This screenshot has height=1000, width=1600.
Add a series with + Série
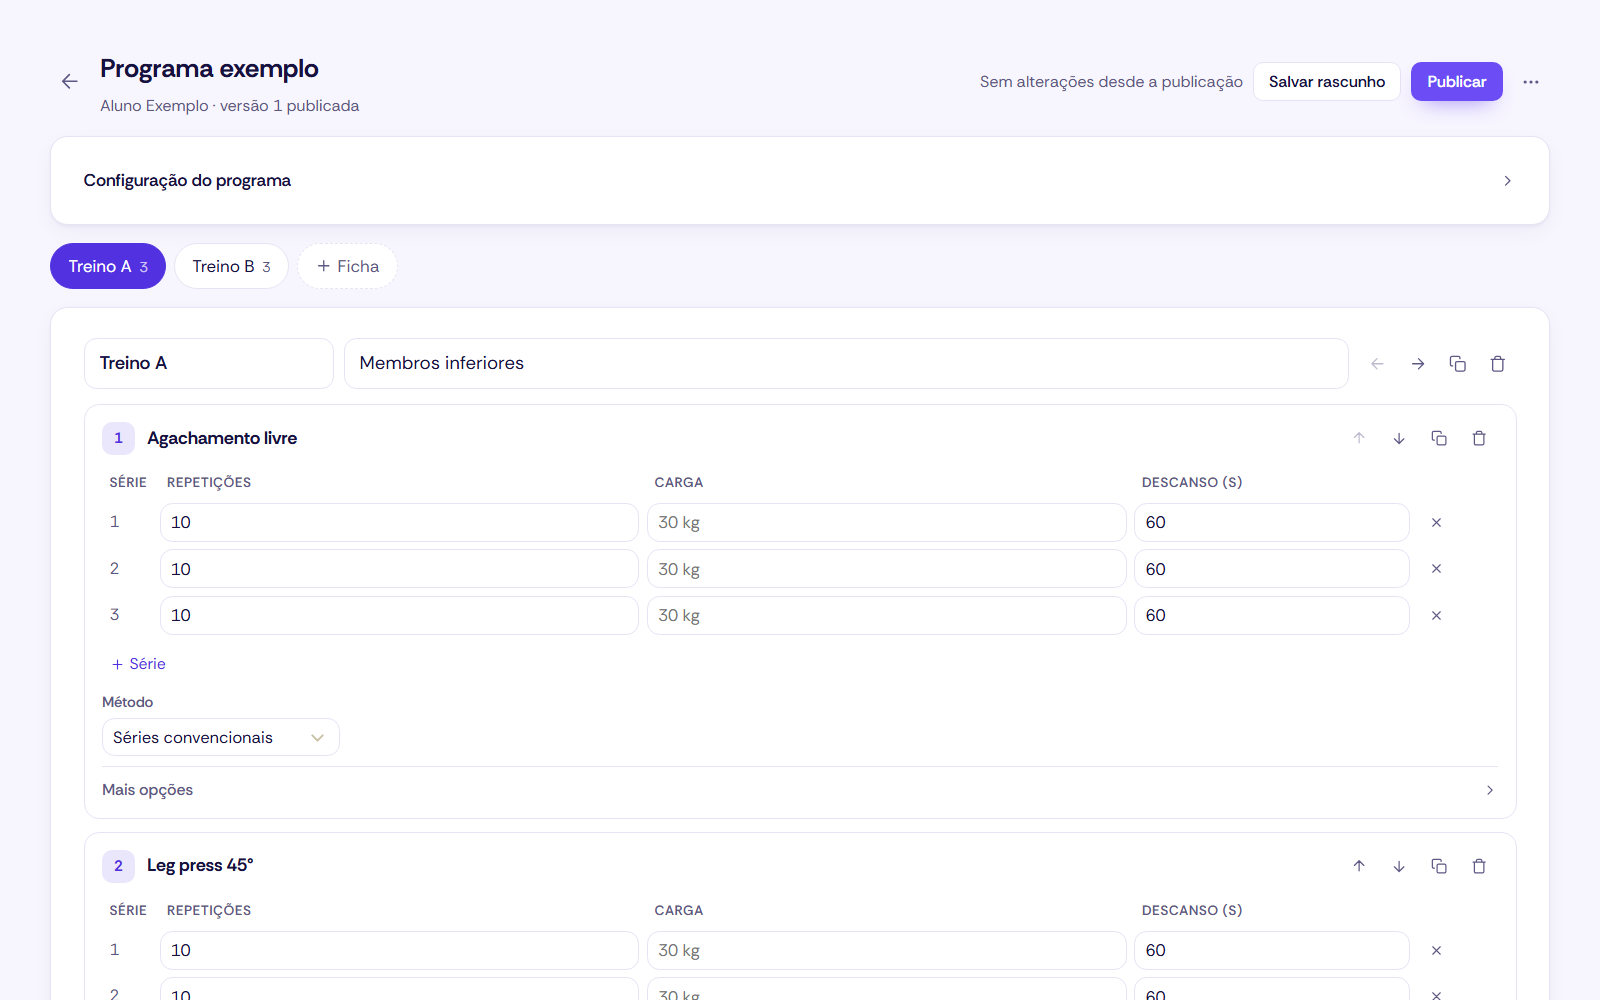[x=139, y=664]
